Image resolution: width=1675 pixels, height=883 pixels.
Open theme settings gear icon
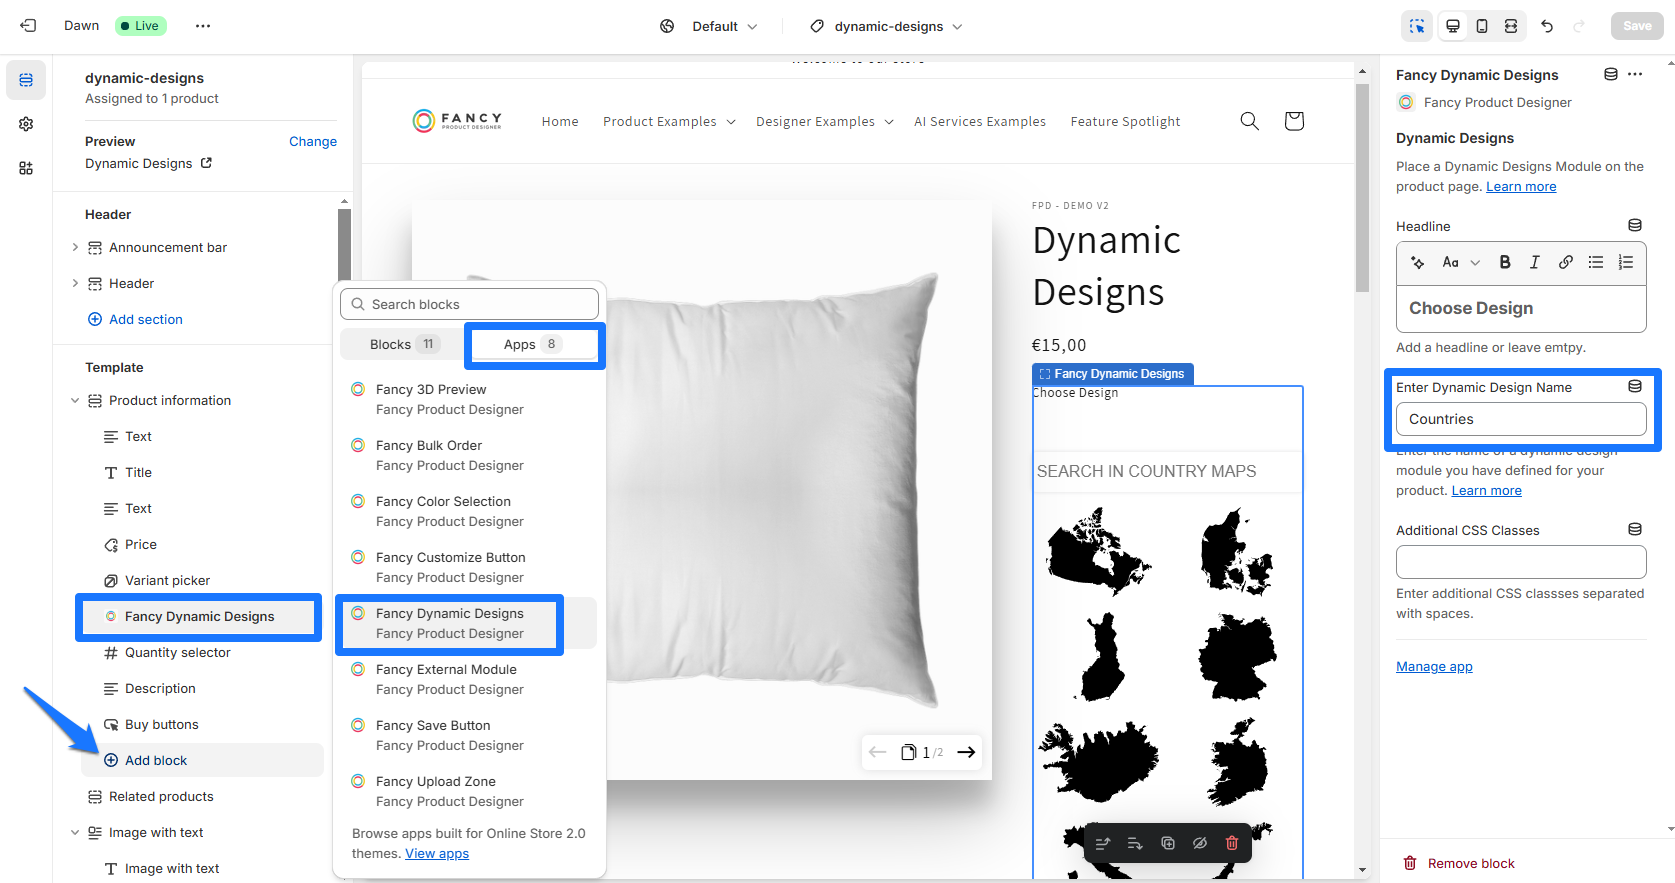pyautogui.click(x=26, y=124)
